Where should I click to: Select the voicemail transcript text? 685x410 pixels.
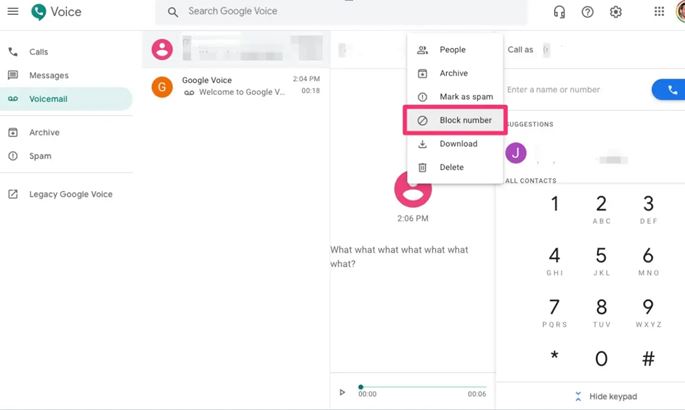point(399,257)
